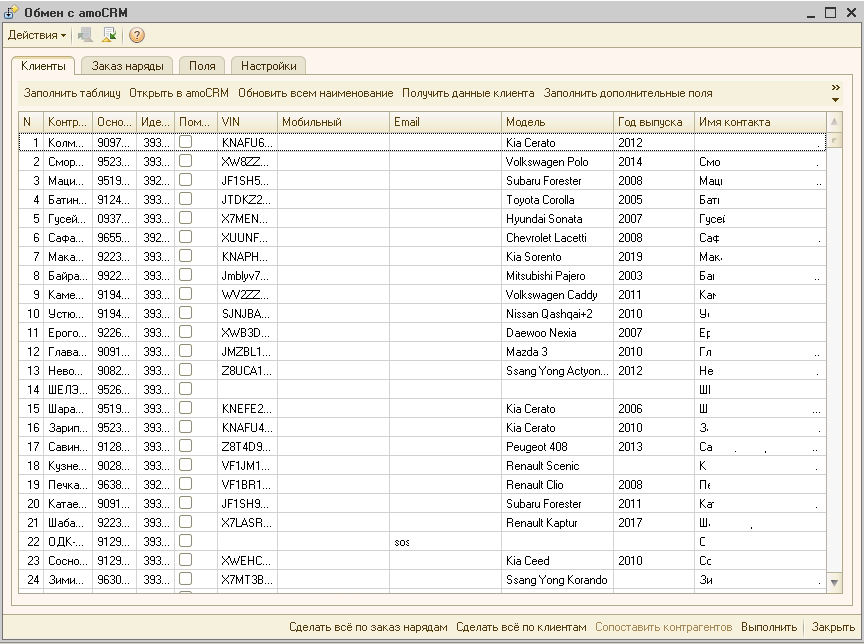This screenshot has height=644, width=864.
Task: Maximize the Обмен с amoCRM window
Action: click(x=830, y=12)
